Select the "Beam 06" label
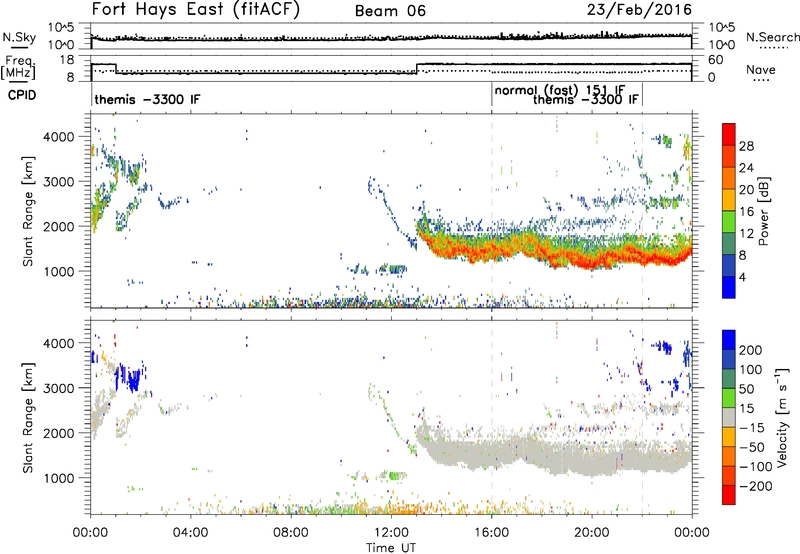Viewport: 800px width, 554px height. [390, 11]
